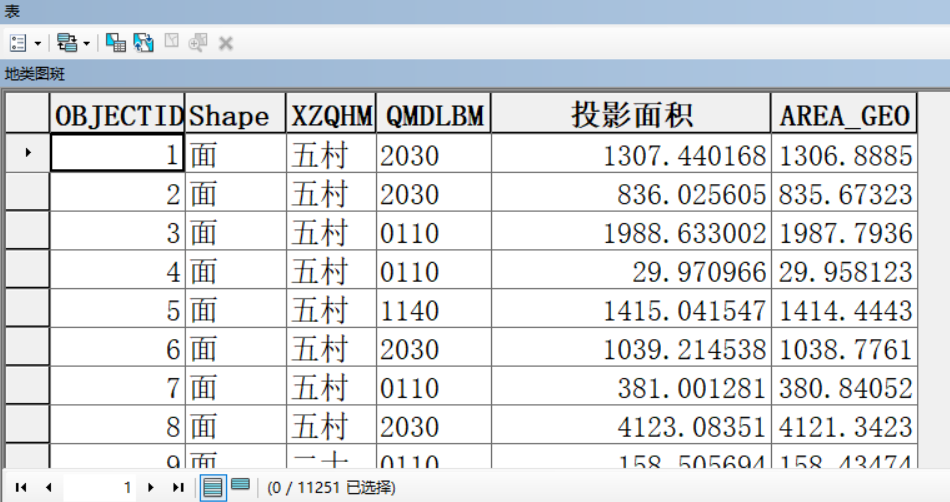This screenshot has height=502, width=950.
Task: Click the Clear Selection icon
Action: [171, 43]
